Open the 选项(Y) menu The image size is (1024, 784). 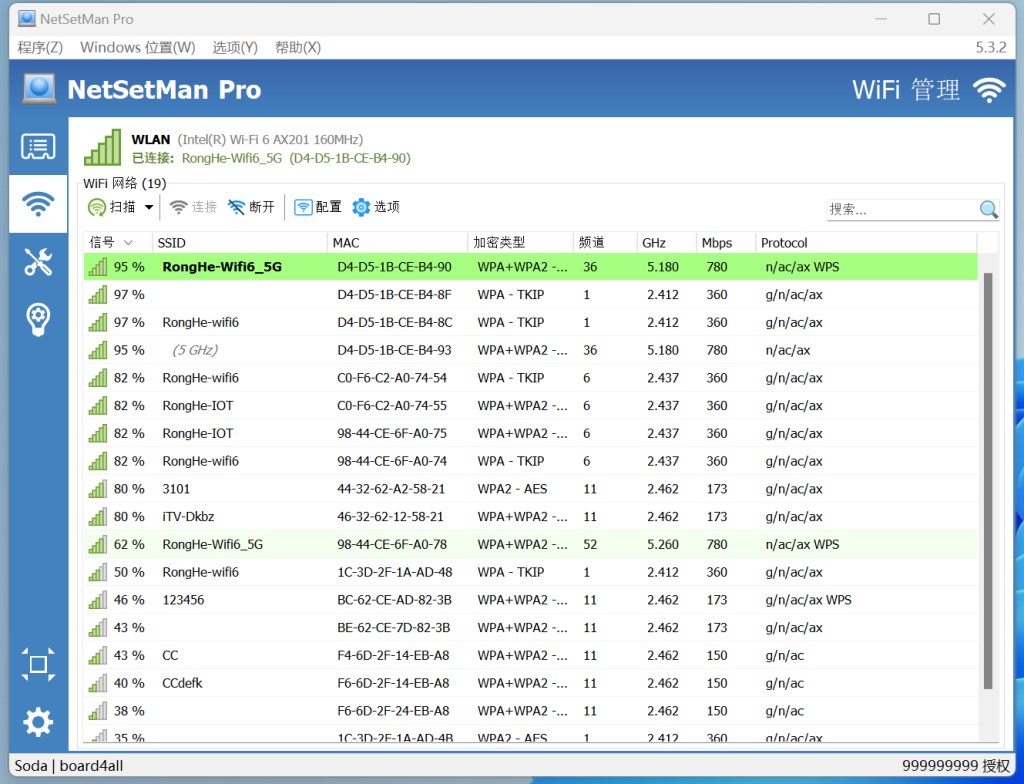[x=234, y=47]
